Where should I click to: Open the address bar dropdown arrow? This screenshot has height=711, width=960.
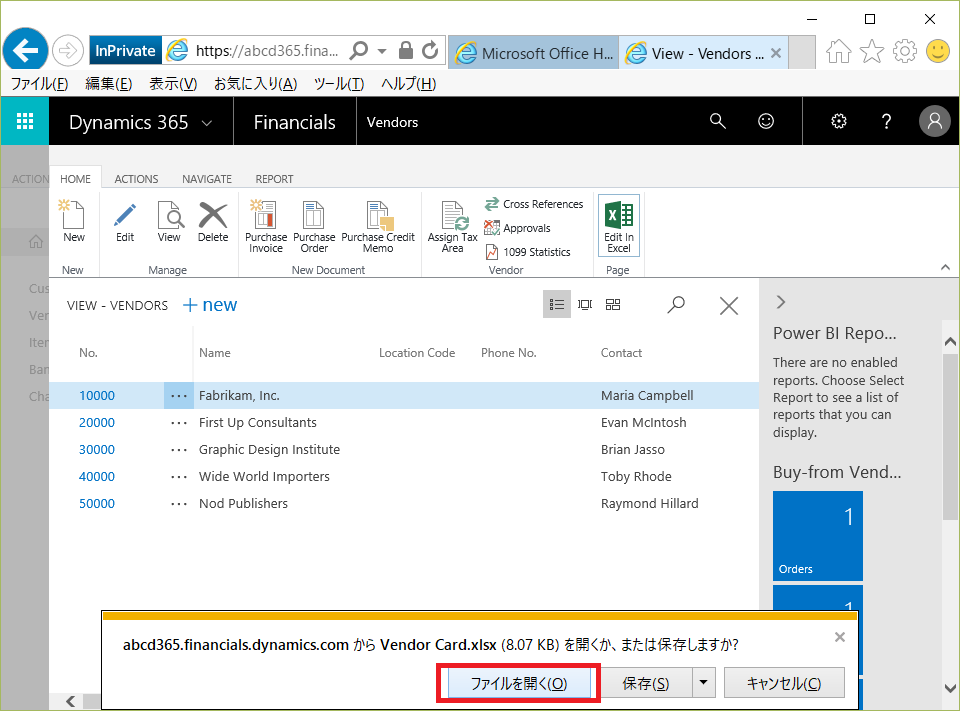[x=382, y=51]
